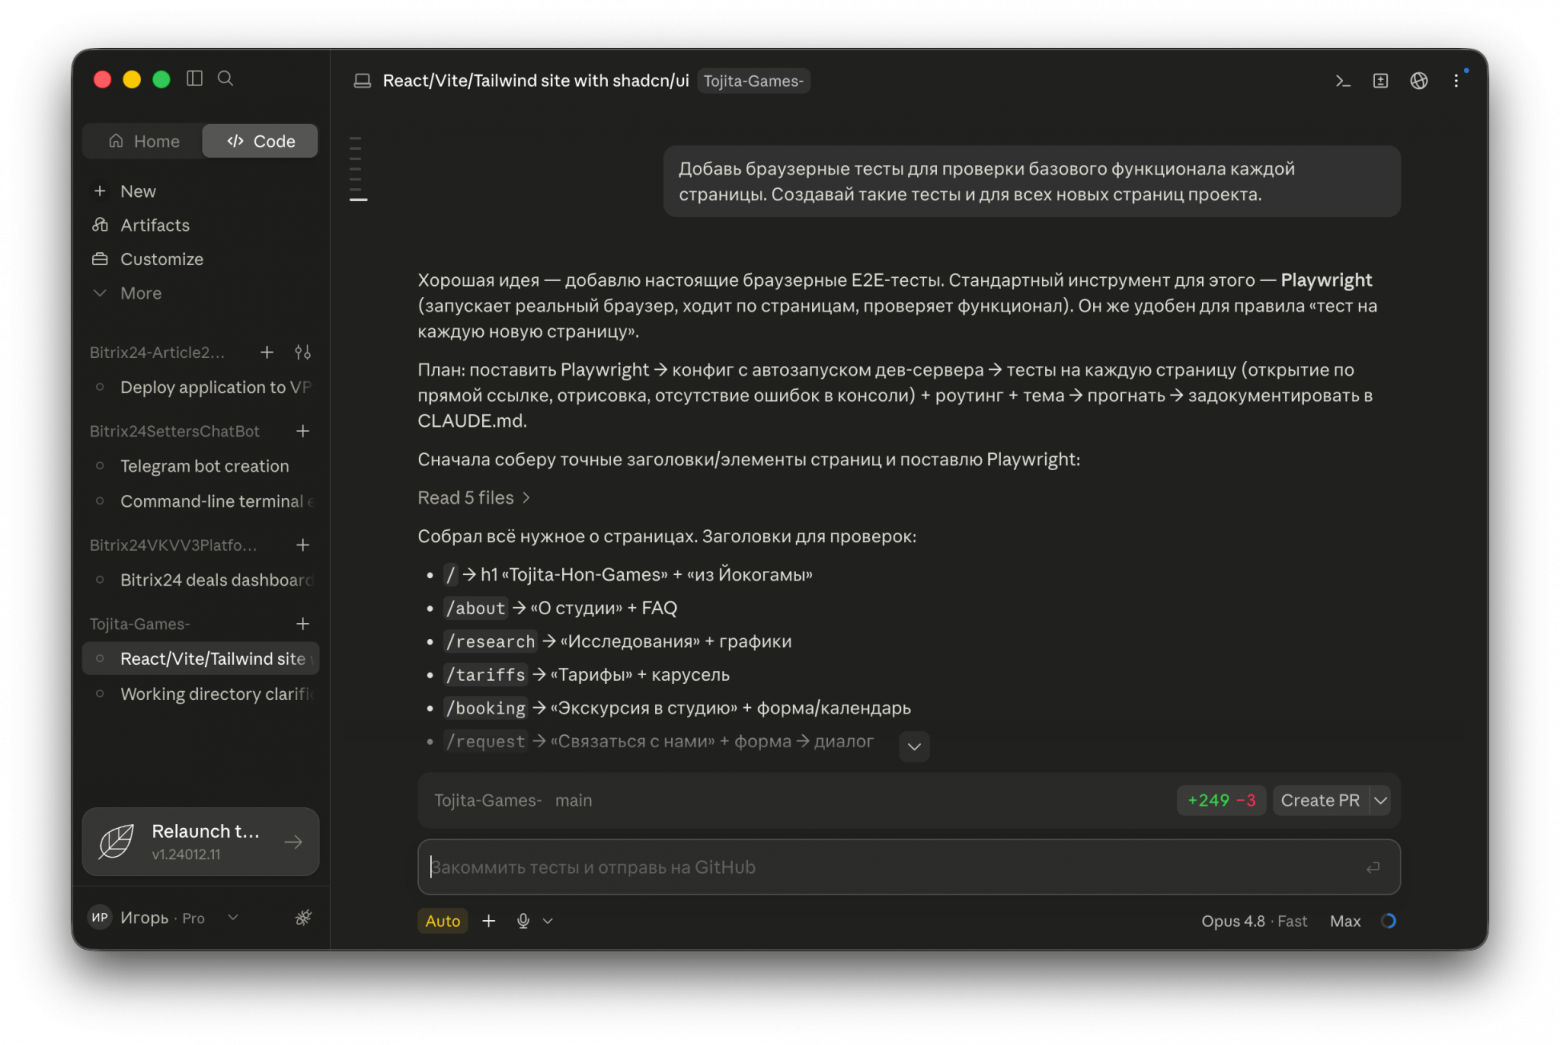
Task: Switch to the Home tab
Action: (x=143, y=141)
